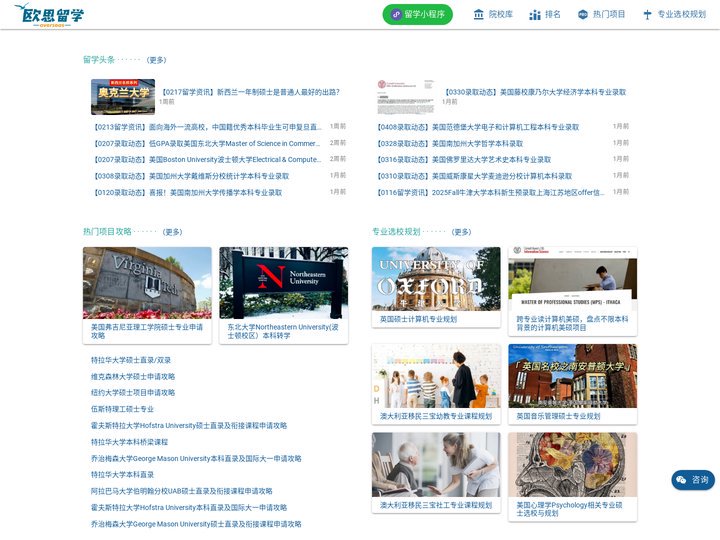
Task: Open 美国心理学Psychology相关专业 title
Action: coord(569,509)
